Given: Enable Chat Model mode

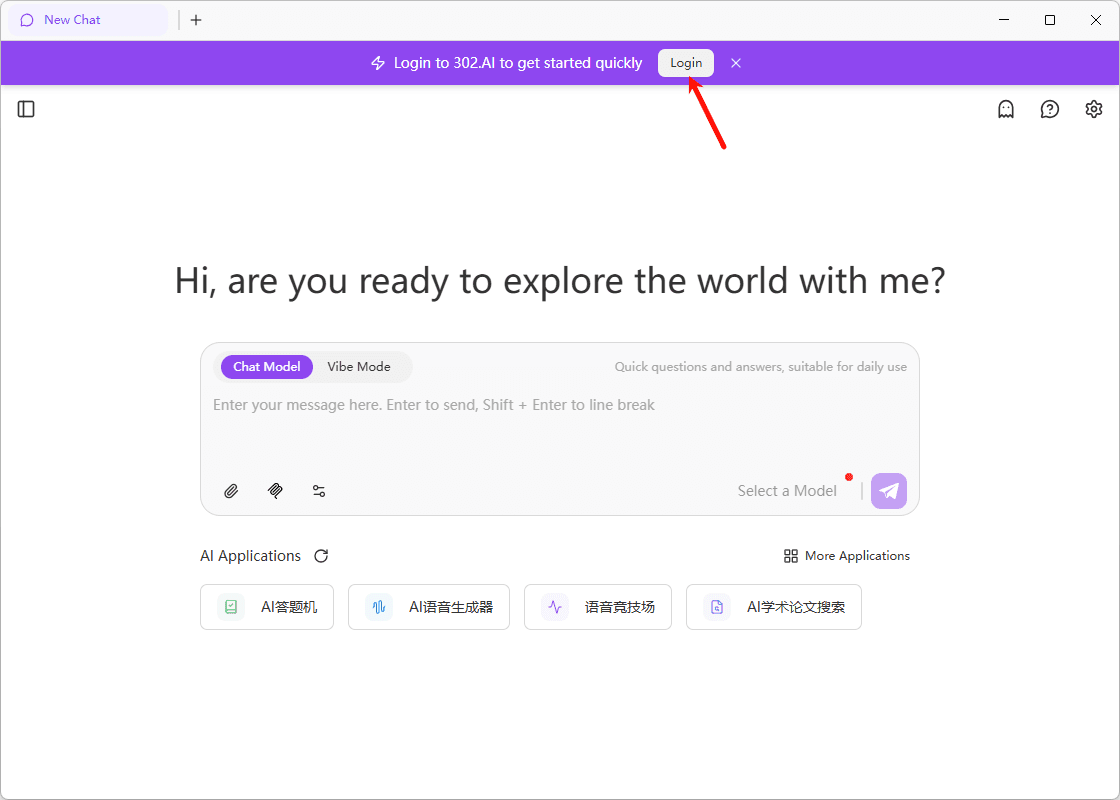Looking at the screenshot, I should point(266,367).
